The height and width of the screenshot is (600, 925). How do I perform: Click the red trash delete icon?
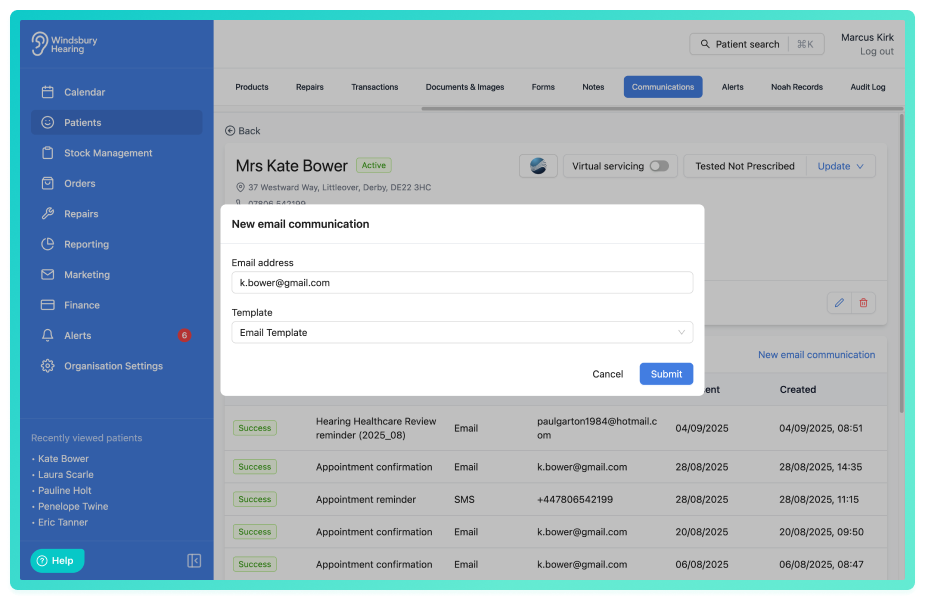tap(863, 303)
